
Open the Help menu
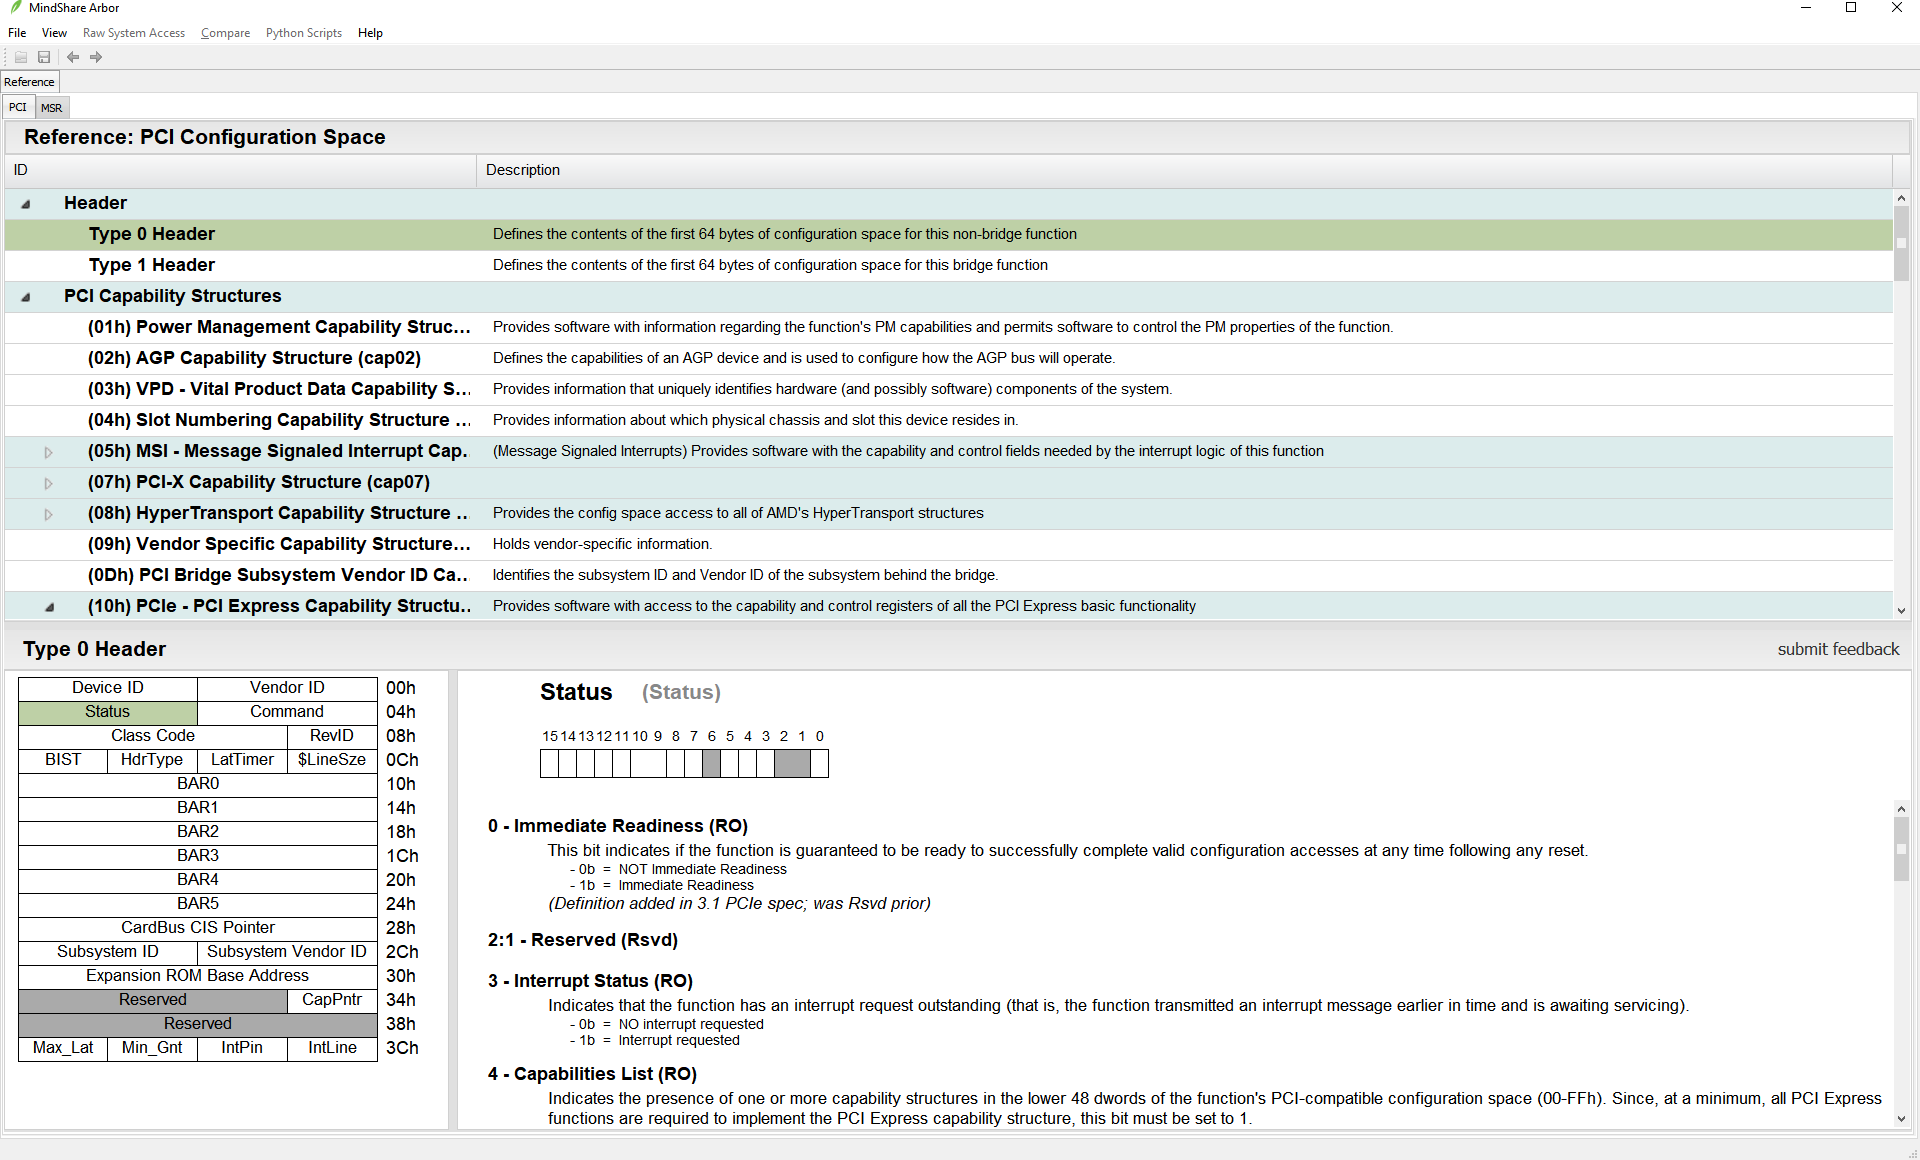tap(370, 33)
